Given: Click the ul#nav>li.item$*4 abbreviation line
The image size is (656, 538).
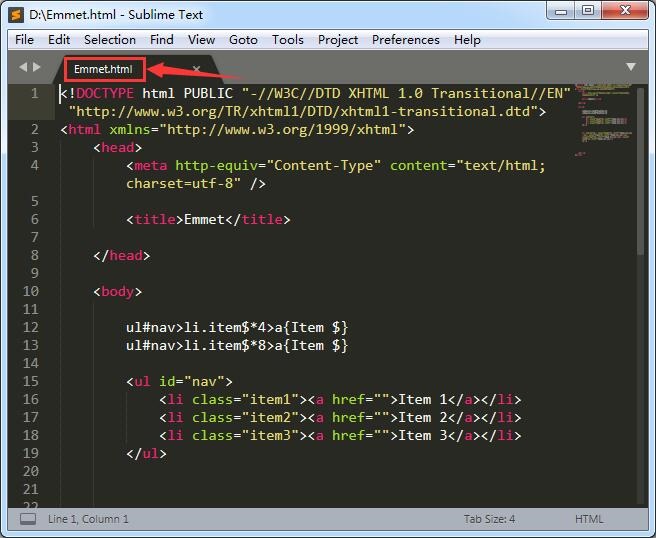Looking at the screenshot, I should click(237, 327).
